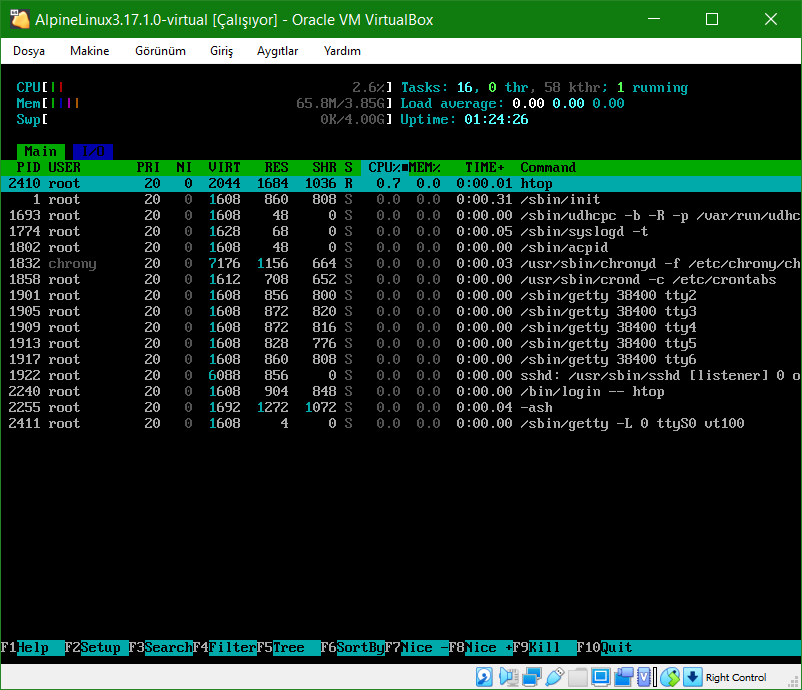Screen dimensions: 802x690
Task: Sort by the USER column header
Action: coord(64,167)
